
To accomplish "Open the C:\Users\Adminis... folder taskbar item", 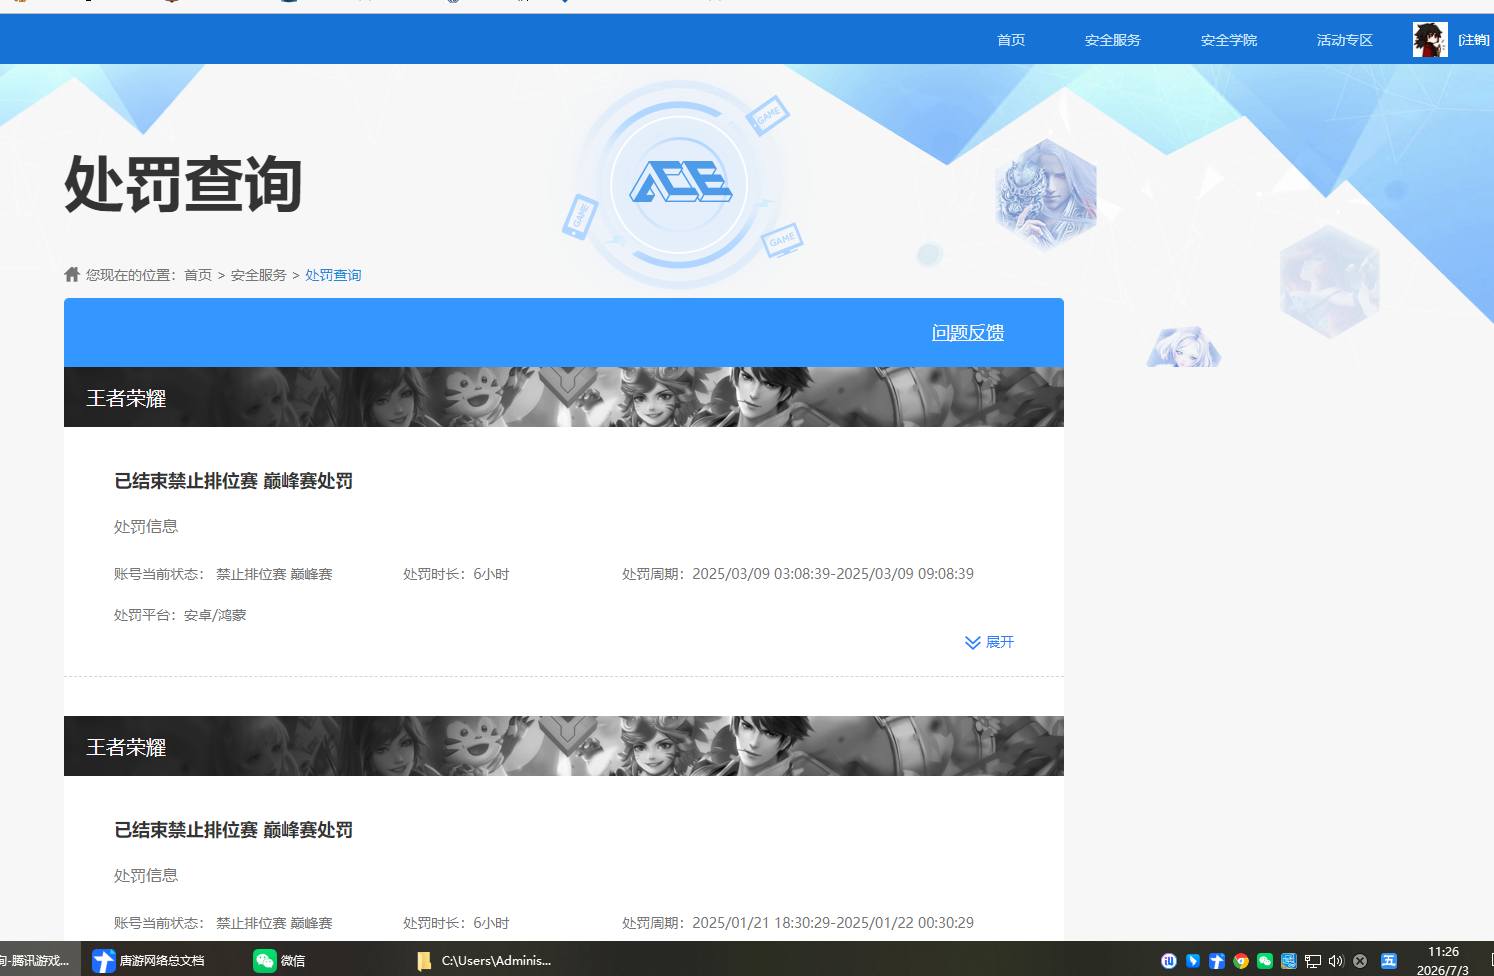I will coord(485,960).
